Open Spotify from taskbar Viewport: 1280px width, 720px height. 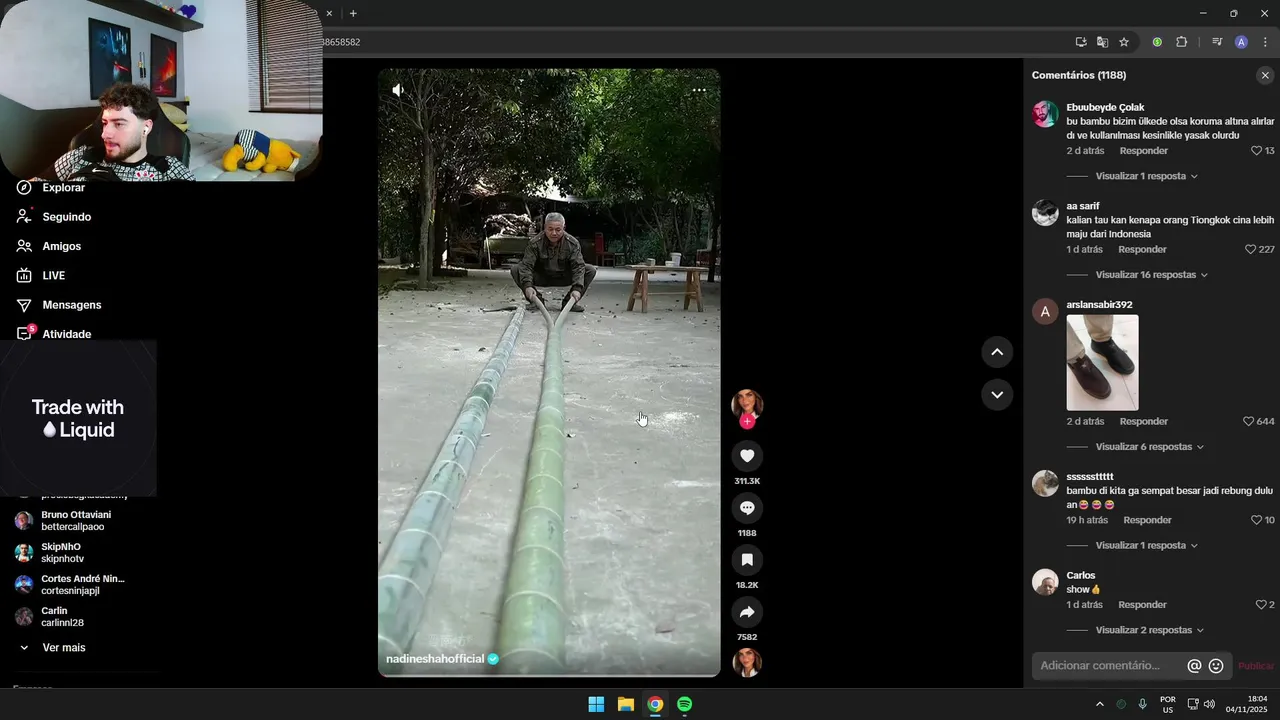(x=684, y=704)
